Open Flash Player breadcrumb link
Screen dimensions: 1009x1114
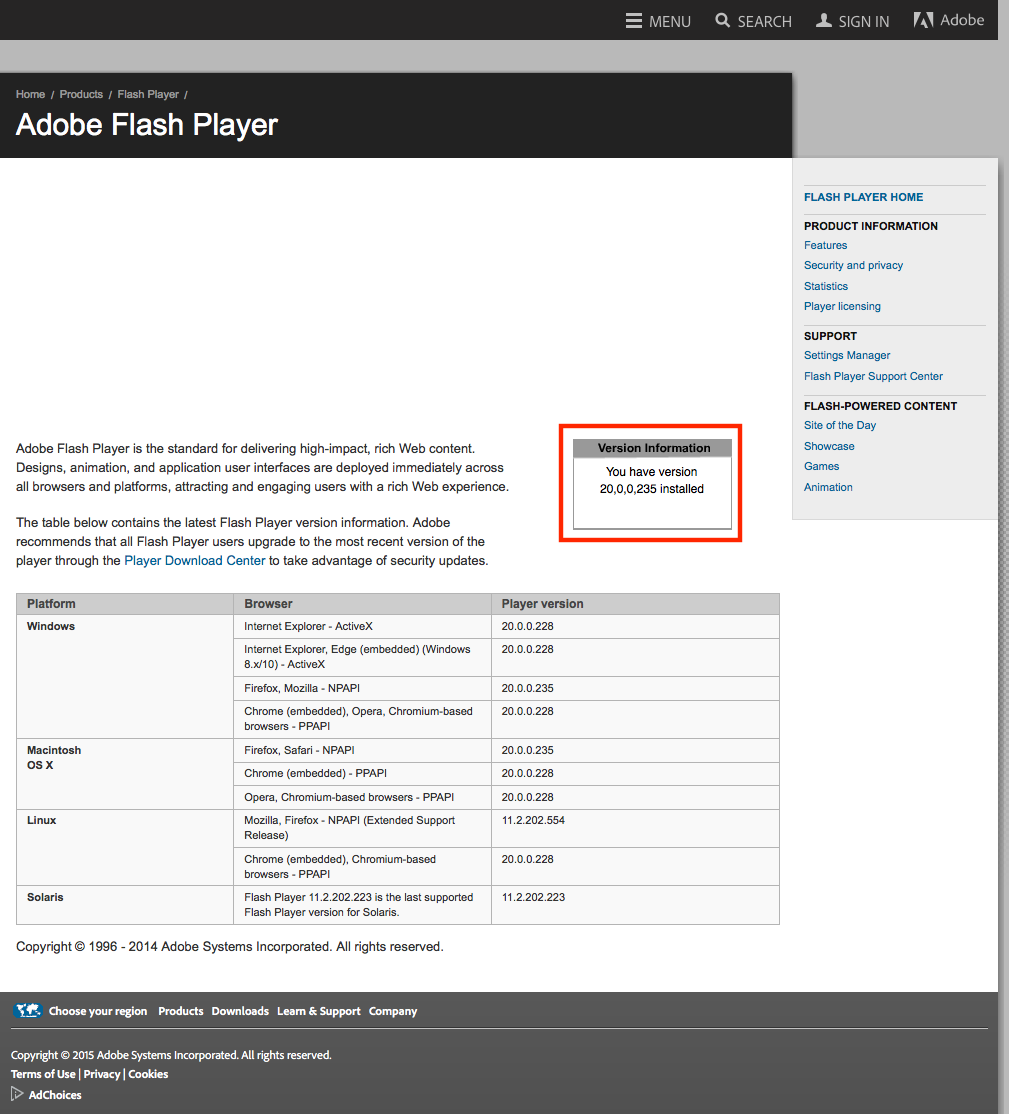tap(148, 94)
